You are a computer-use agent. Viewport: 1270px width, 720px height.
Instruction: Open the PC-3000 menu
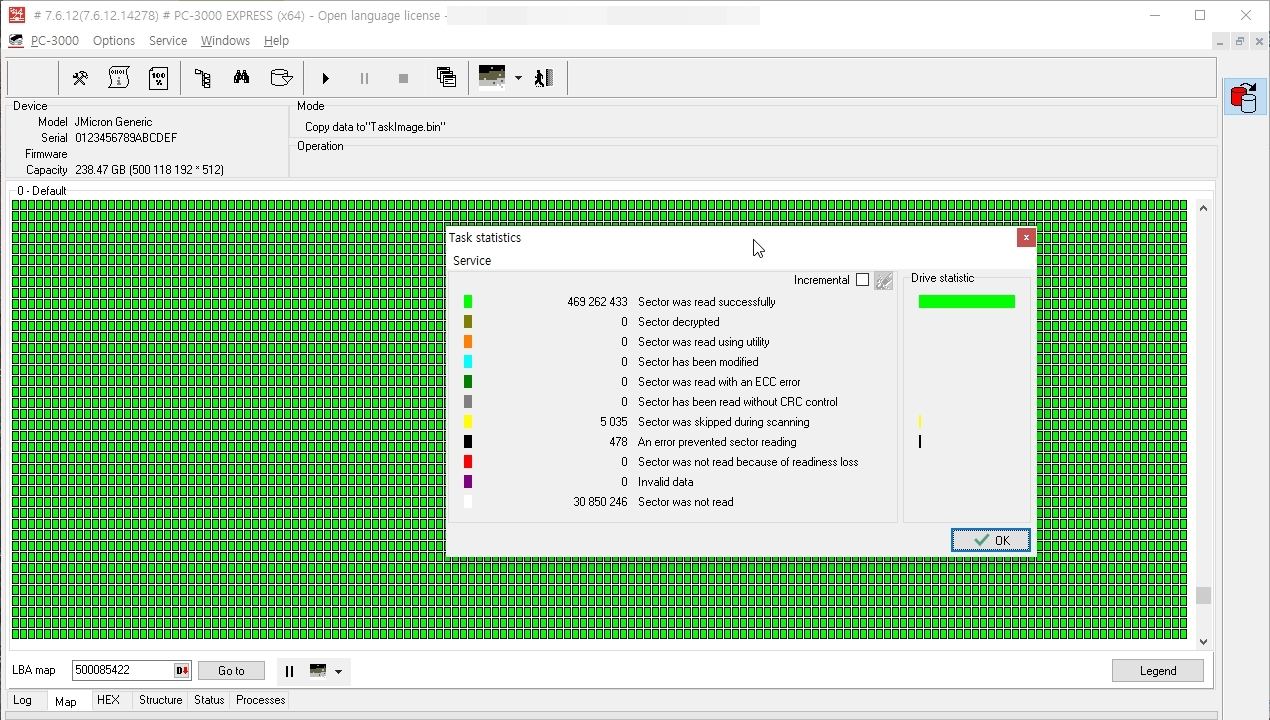[55, 41]
